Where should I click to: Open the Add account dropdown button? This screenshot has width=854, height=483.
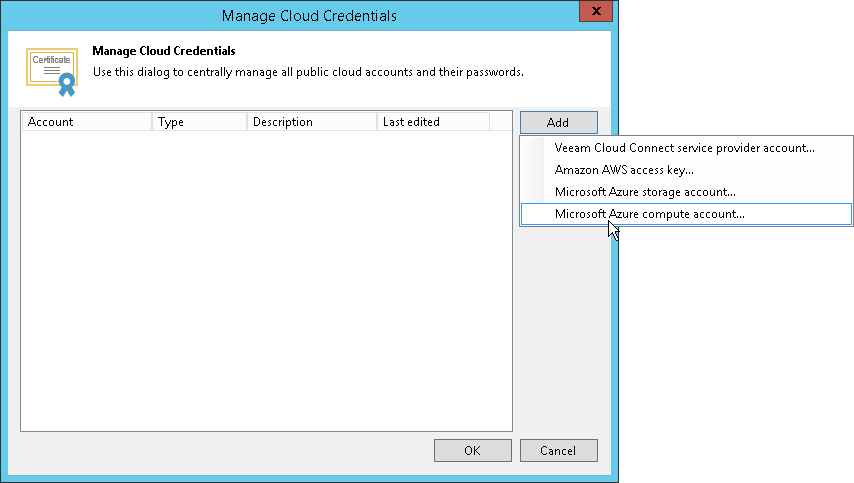pyautogui.click(x=558, y=122)
